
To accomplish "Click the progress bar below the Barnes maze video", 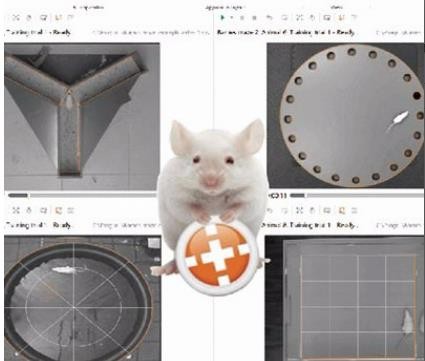I will pyautogui.click(x=357, y=195).
